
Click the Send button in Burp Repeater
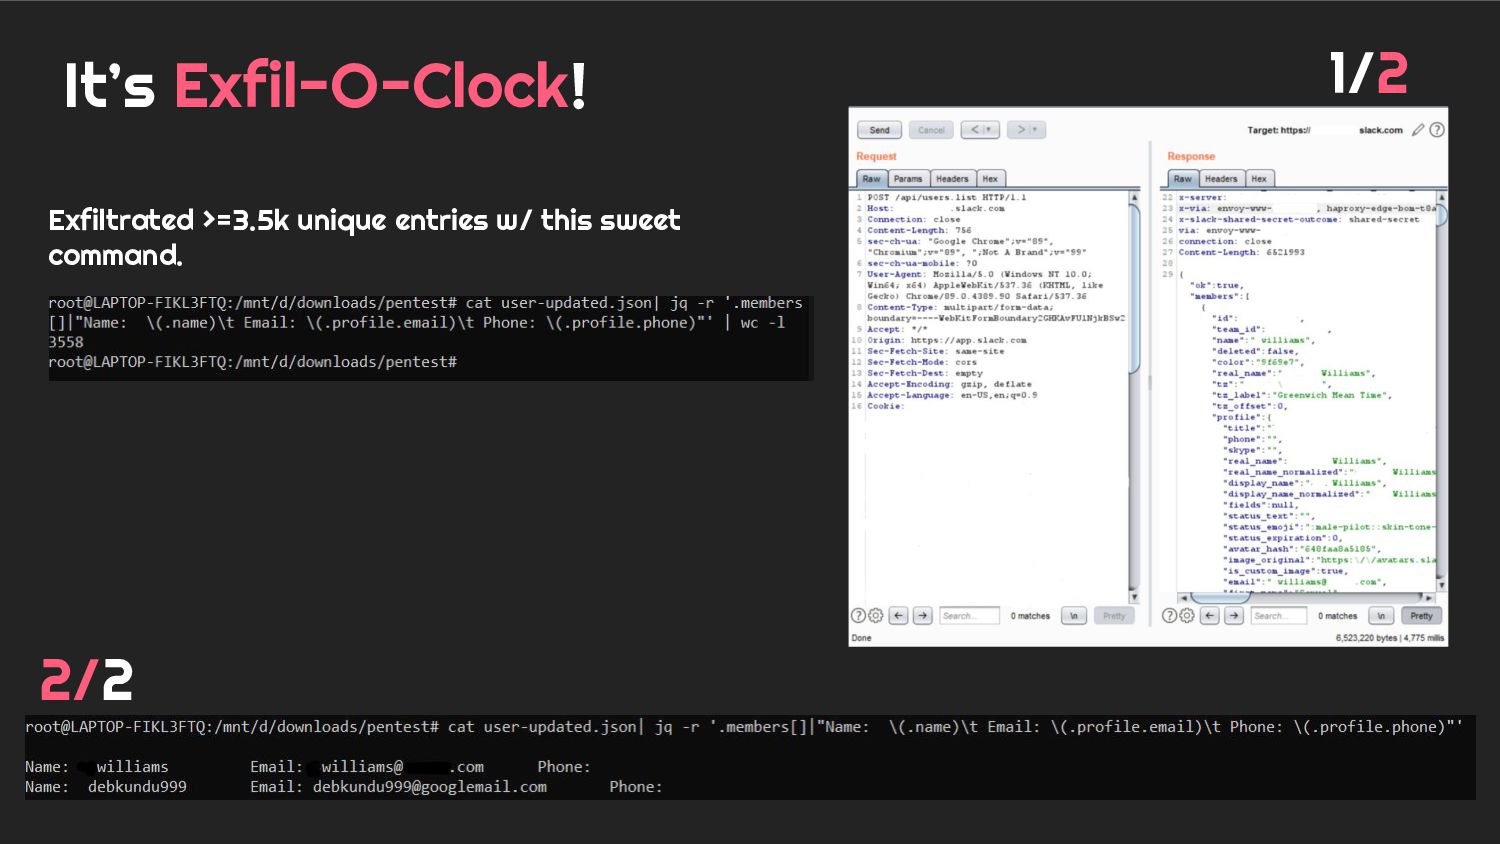[880, 130]
